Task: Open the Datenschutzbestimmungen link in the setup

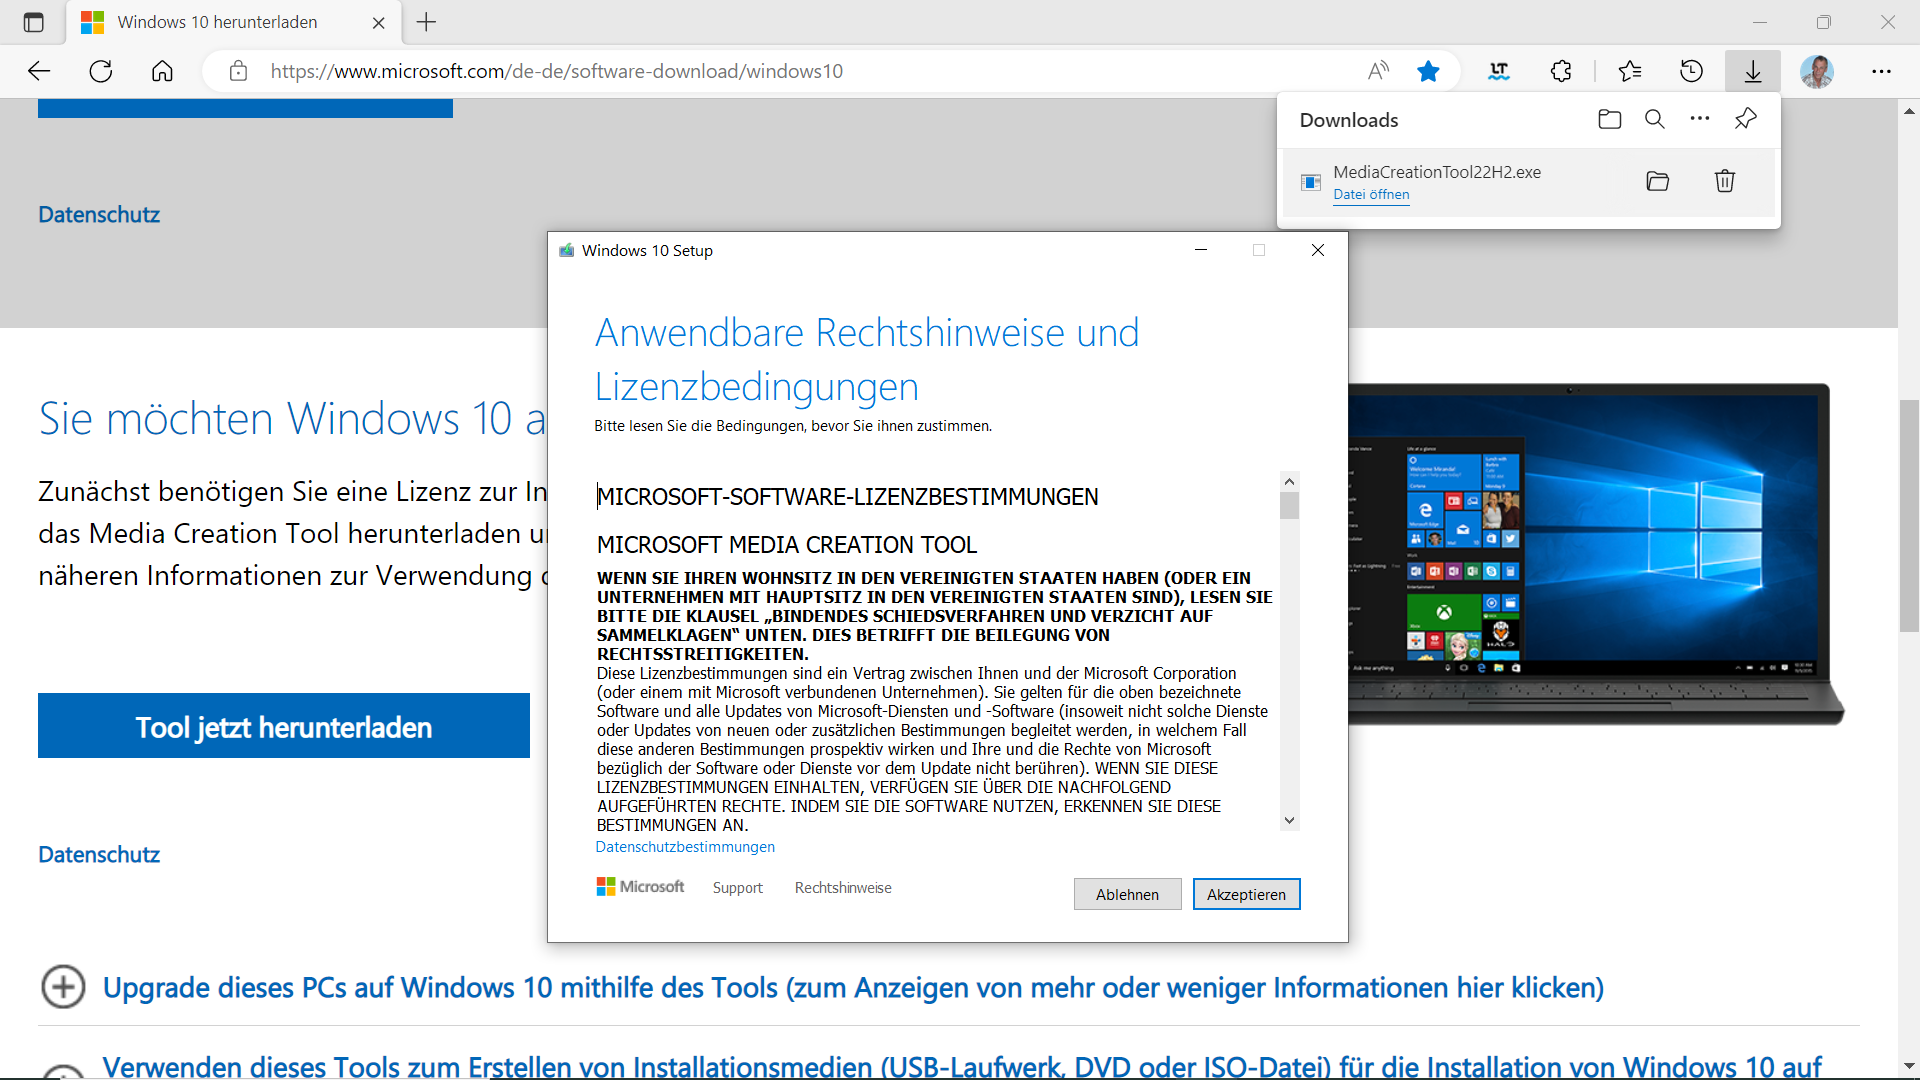Action: (x=685, y=847)
